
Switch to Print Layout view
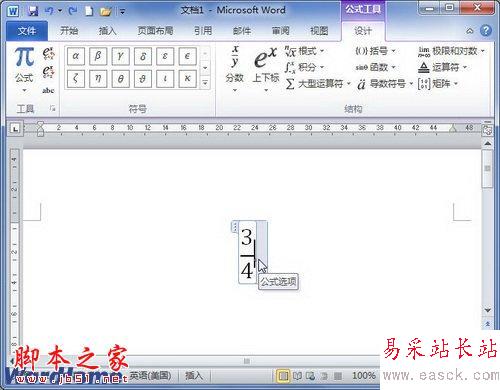point(283,376)
